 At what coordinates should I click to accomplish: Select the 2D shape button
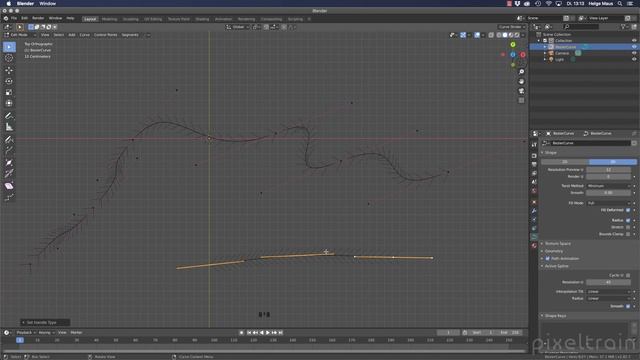pos(565,162)
